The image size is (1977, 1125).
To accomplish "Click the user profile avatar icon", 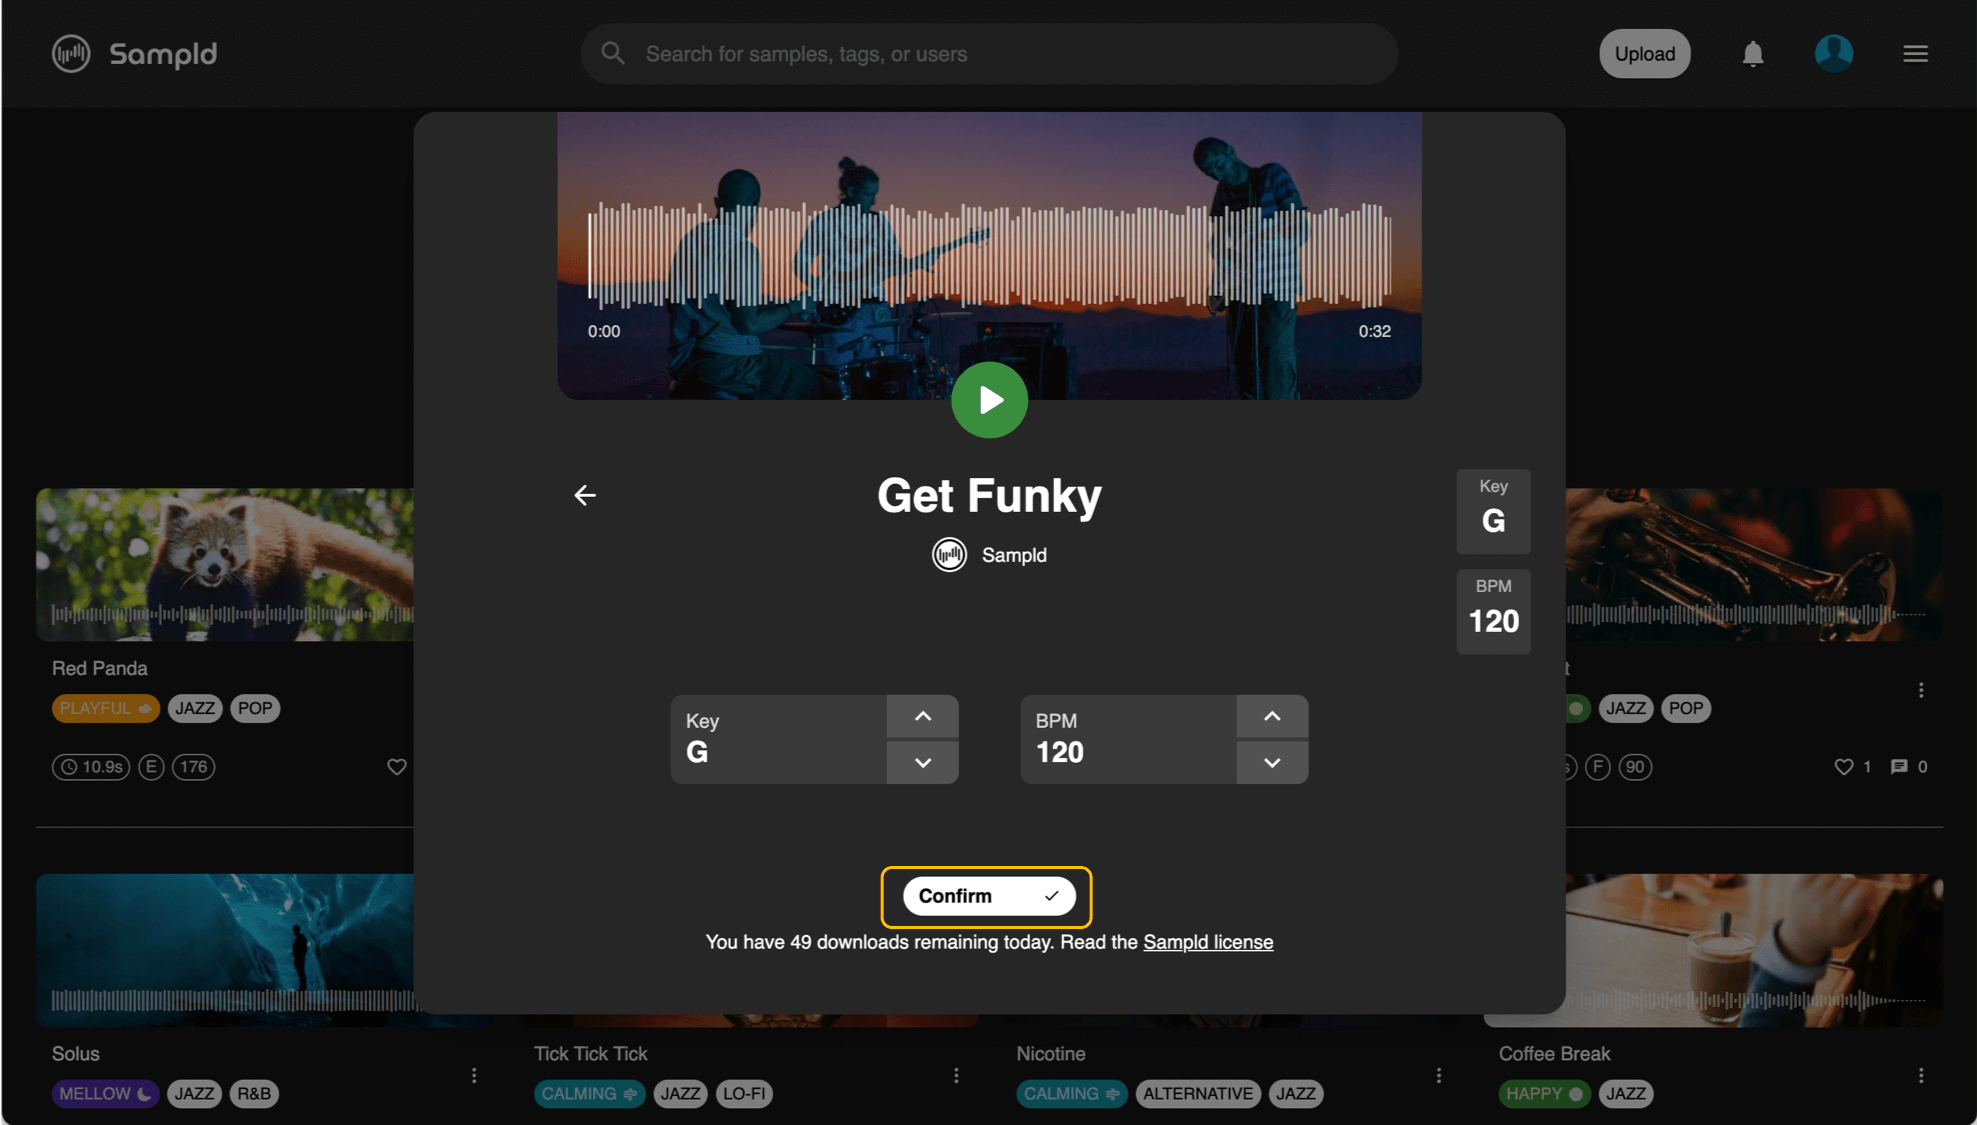I will click(1833, 53).
